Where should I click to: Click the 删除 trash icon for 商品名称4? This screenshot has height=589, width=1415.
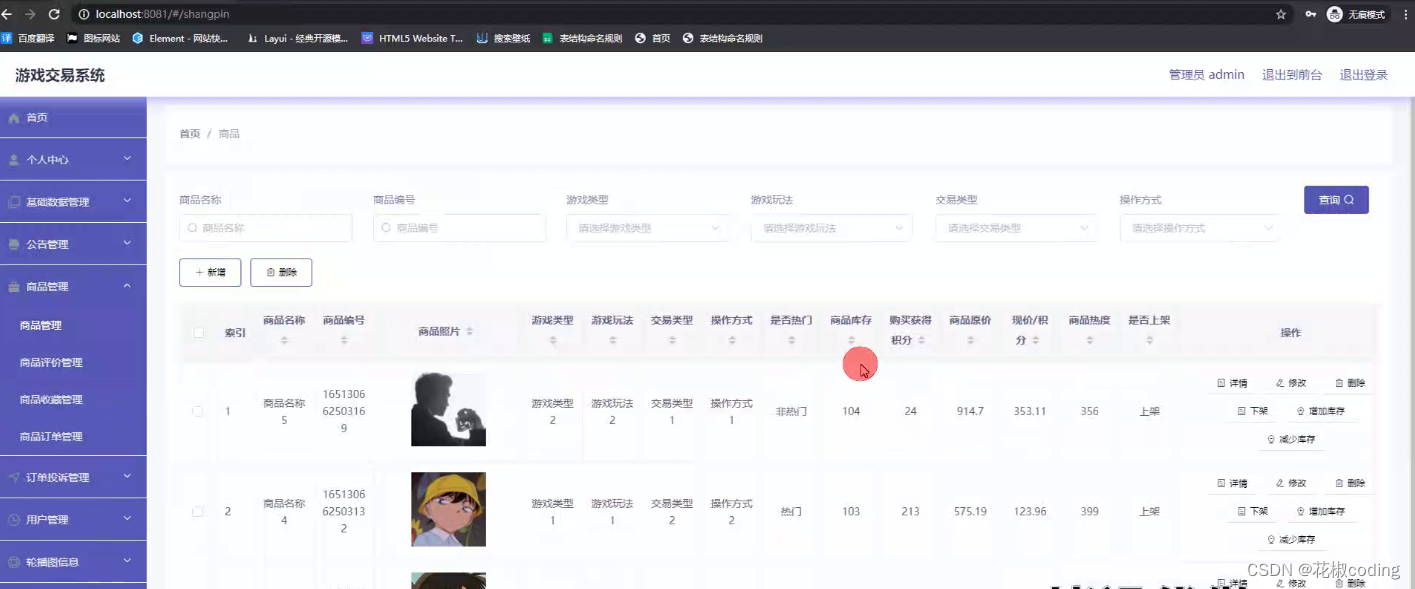point(1339,483)
